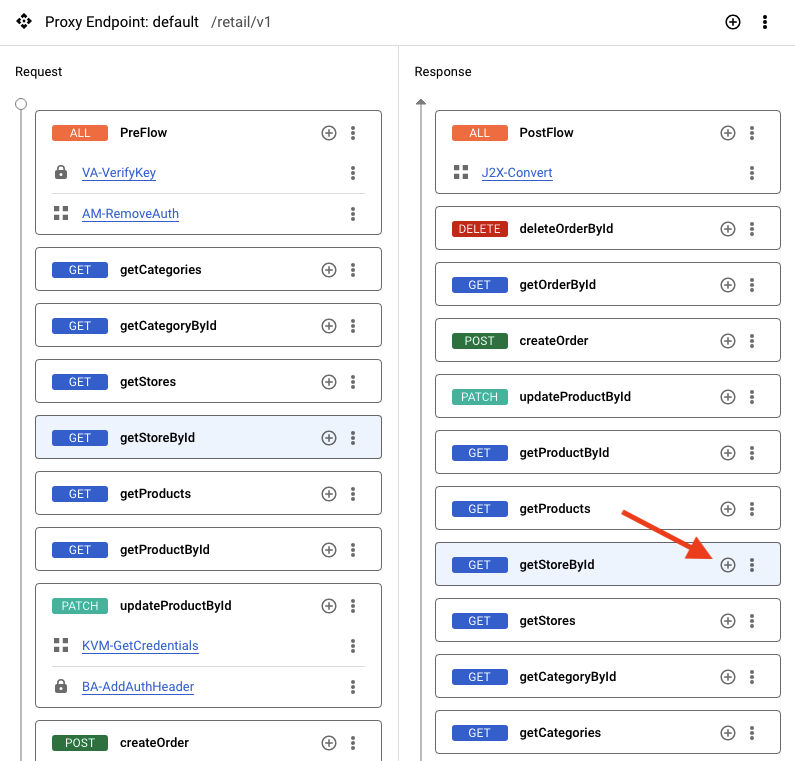This screenshot has height=761, width=795.
Task: Open the J2X-Convert policy link
Action: click(x=517, y=173)
